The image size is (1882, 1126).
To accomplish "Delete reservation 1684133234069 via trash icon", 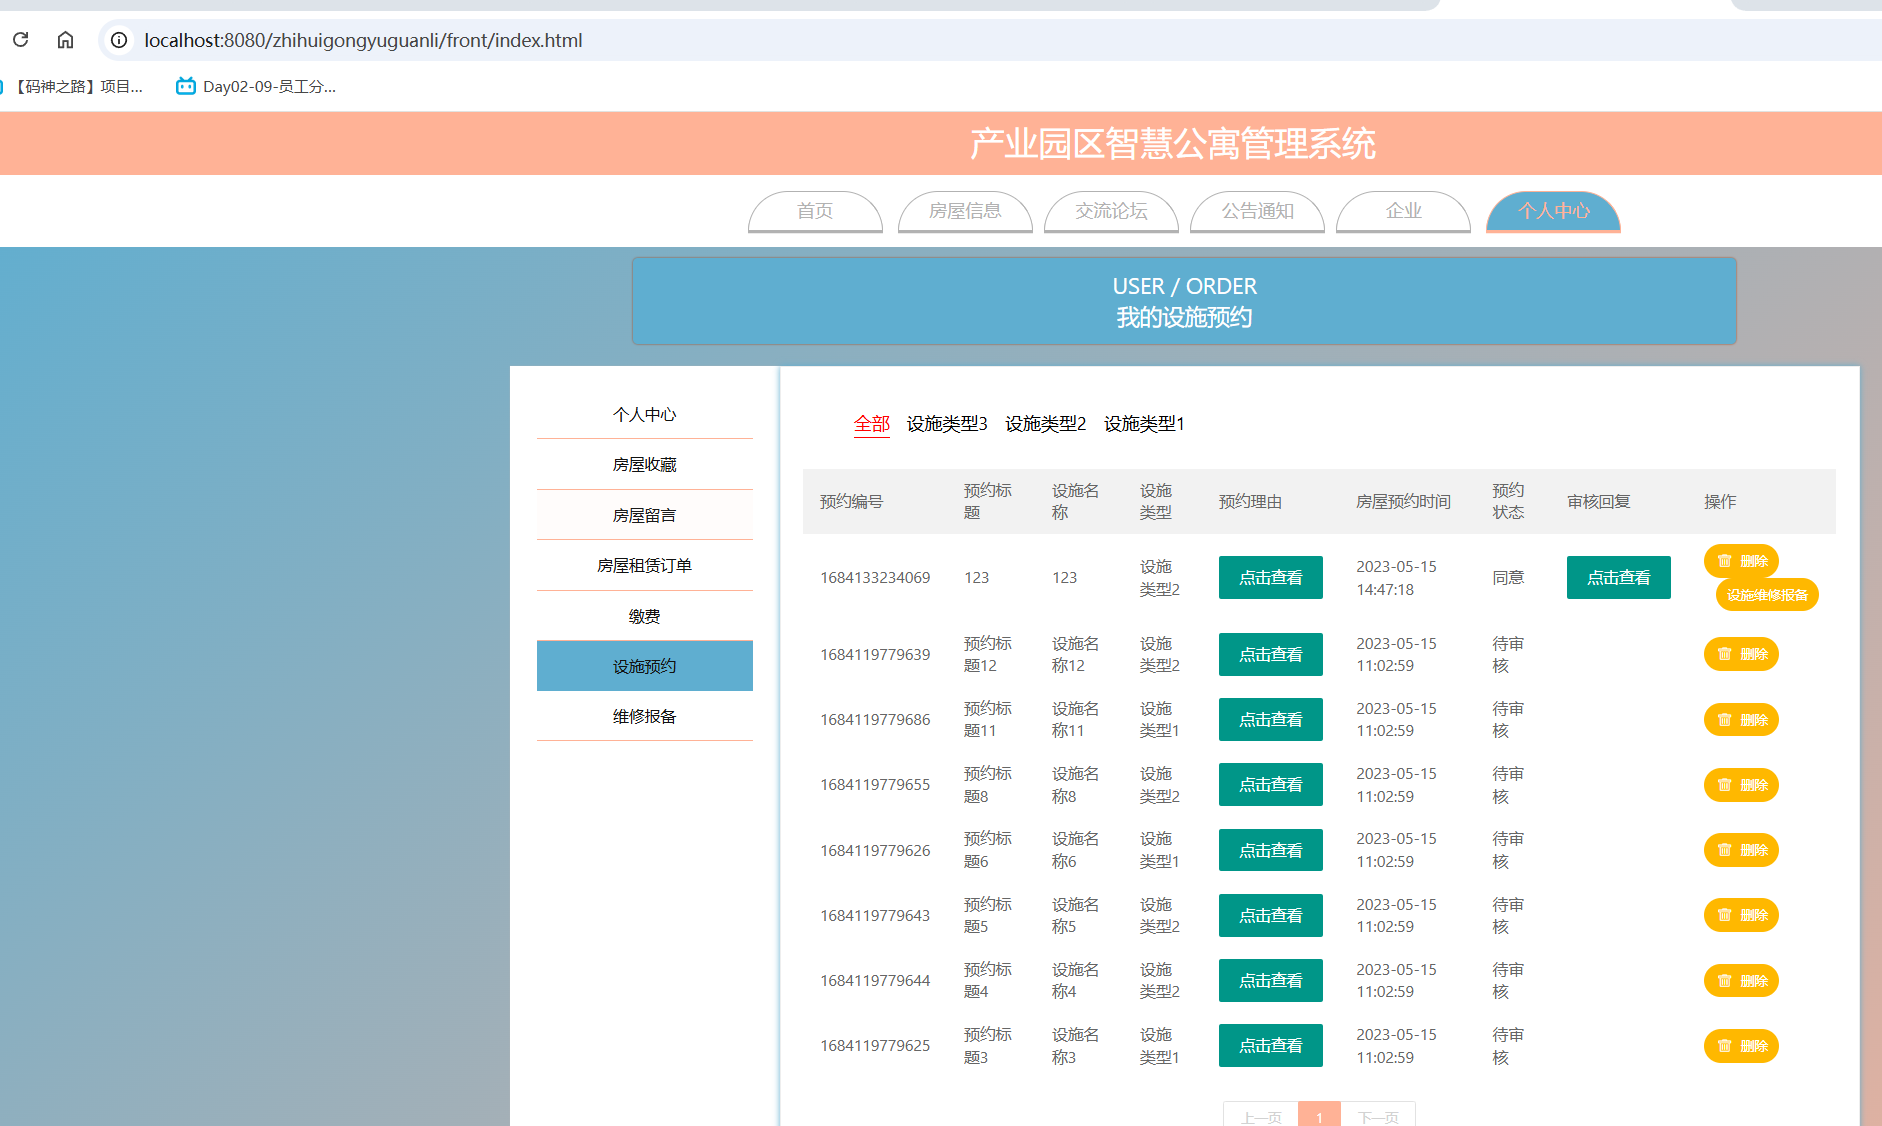I will point(1741,561).
